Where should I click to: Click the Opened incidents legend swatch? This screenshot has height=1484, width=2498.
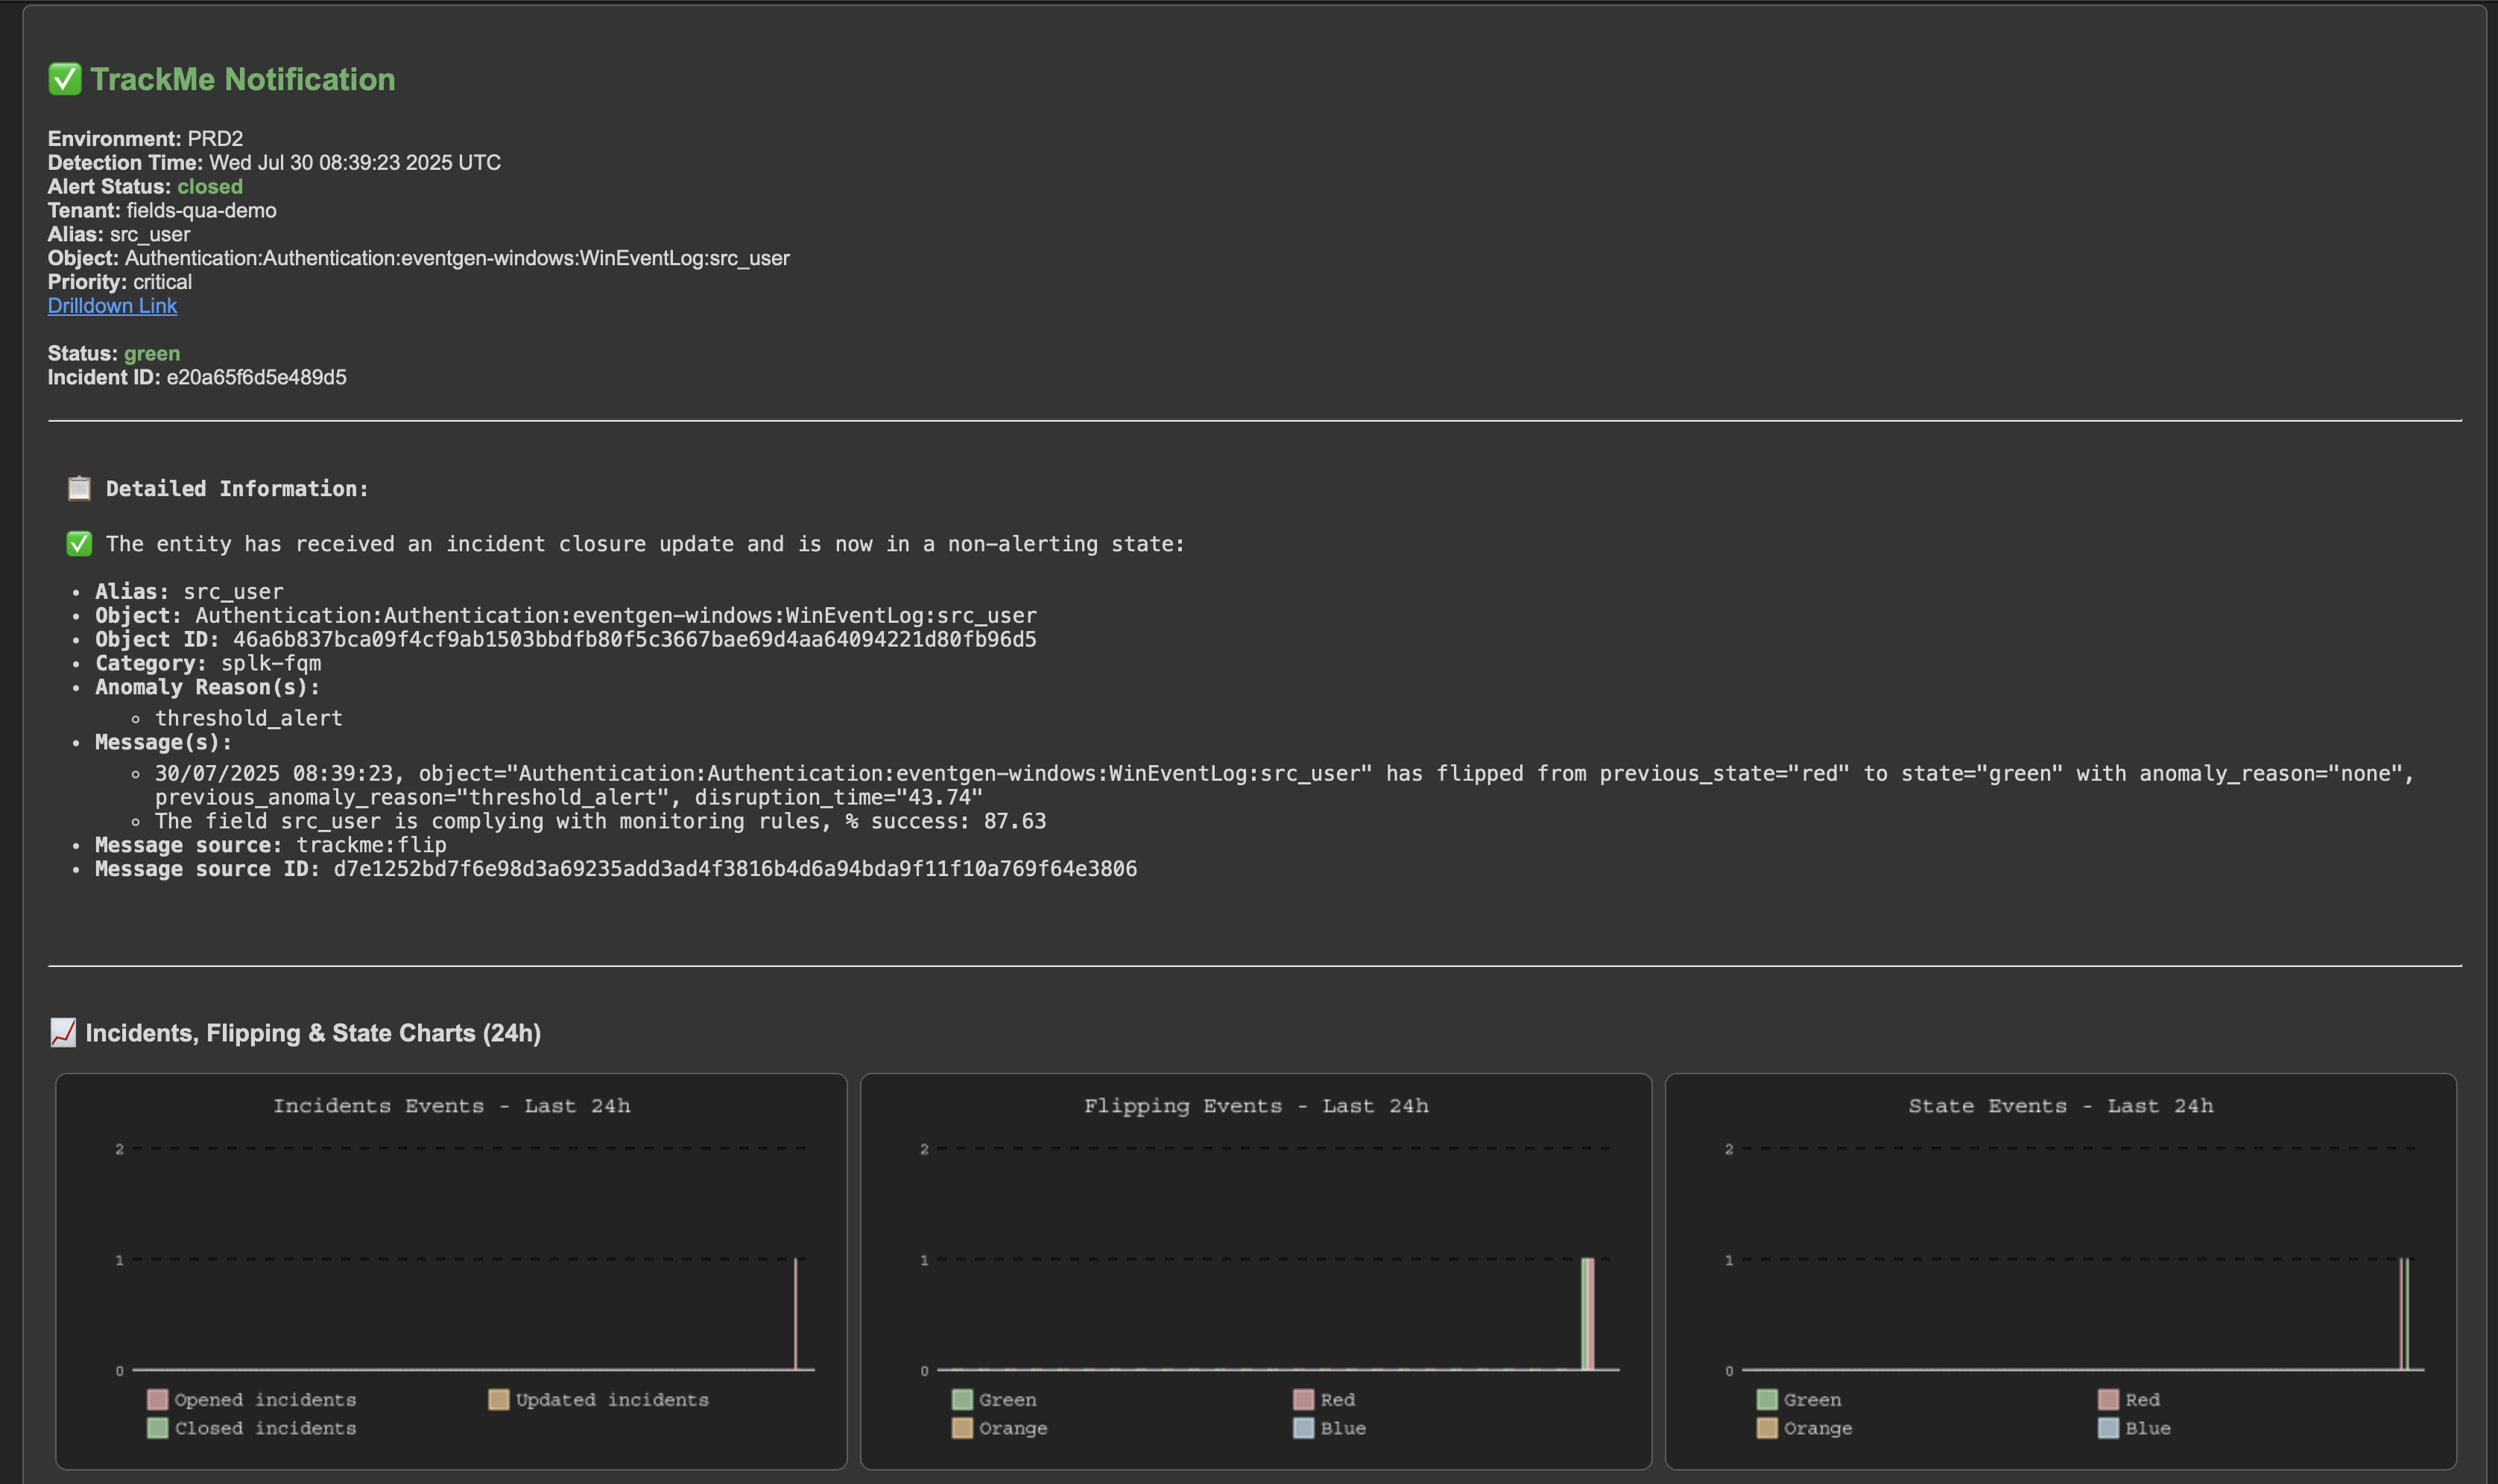point(157,1399)
